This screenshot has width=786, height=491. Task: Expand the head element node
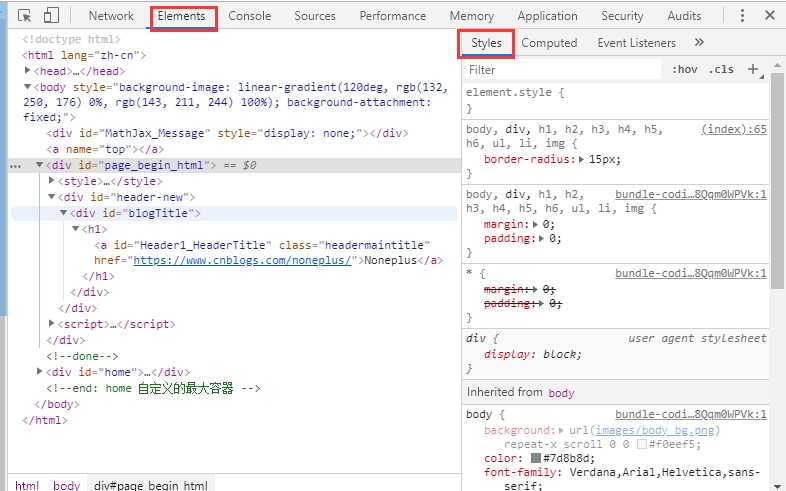click(x=28, y=71)
